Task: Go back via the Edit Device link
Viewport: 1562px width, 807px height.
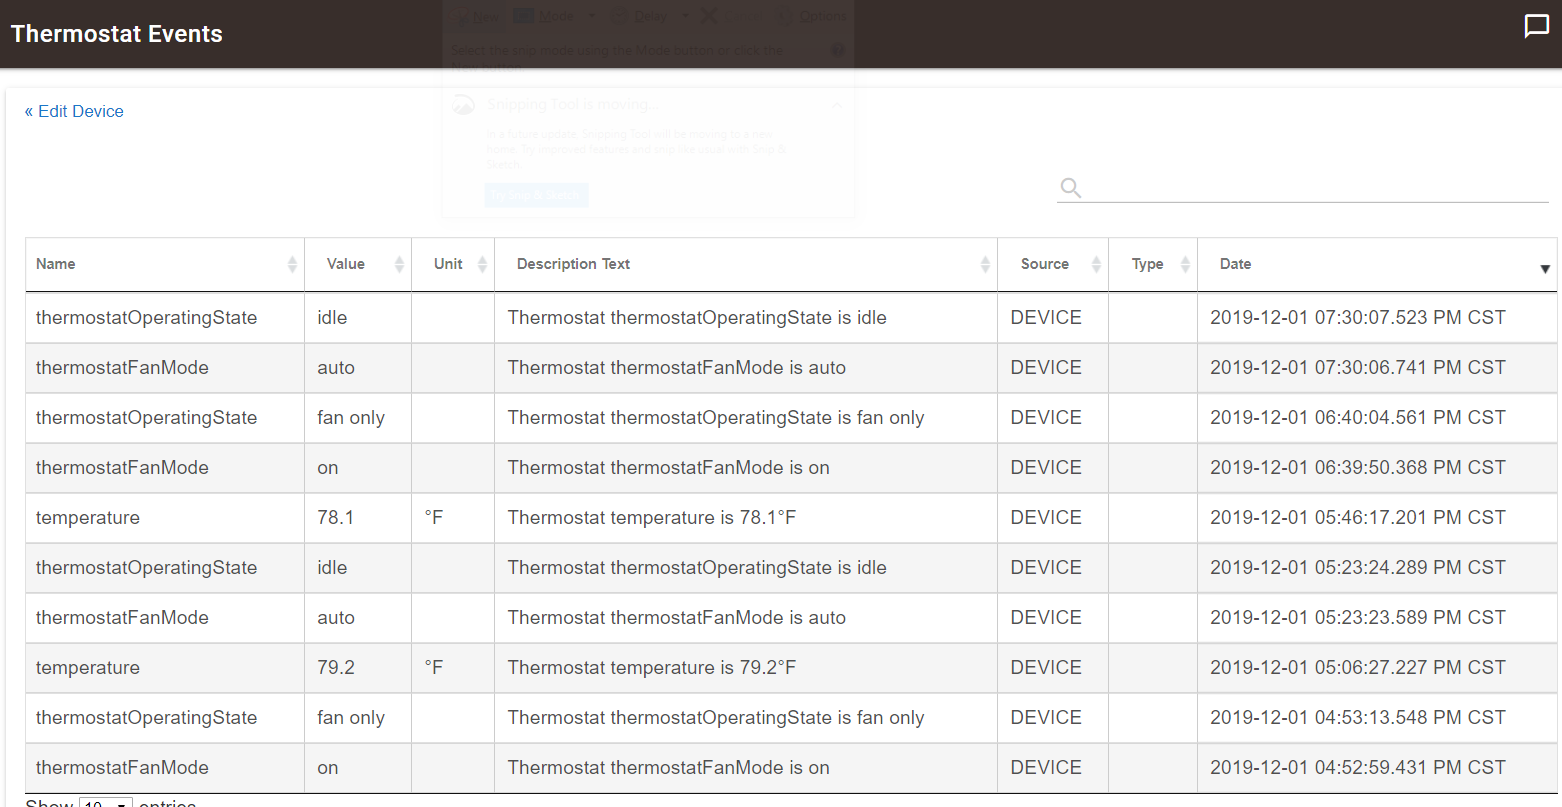Action: click(x=74, y=111)
